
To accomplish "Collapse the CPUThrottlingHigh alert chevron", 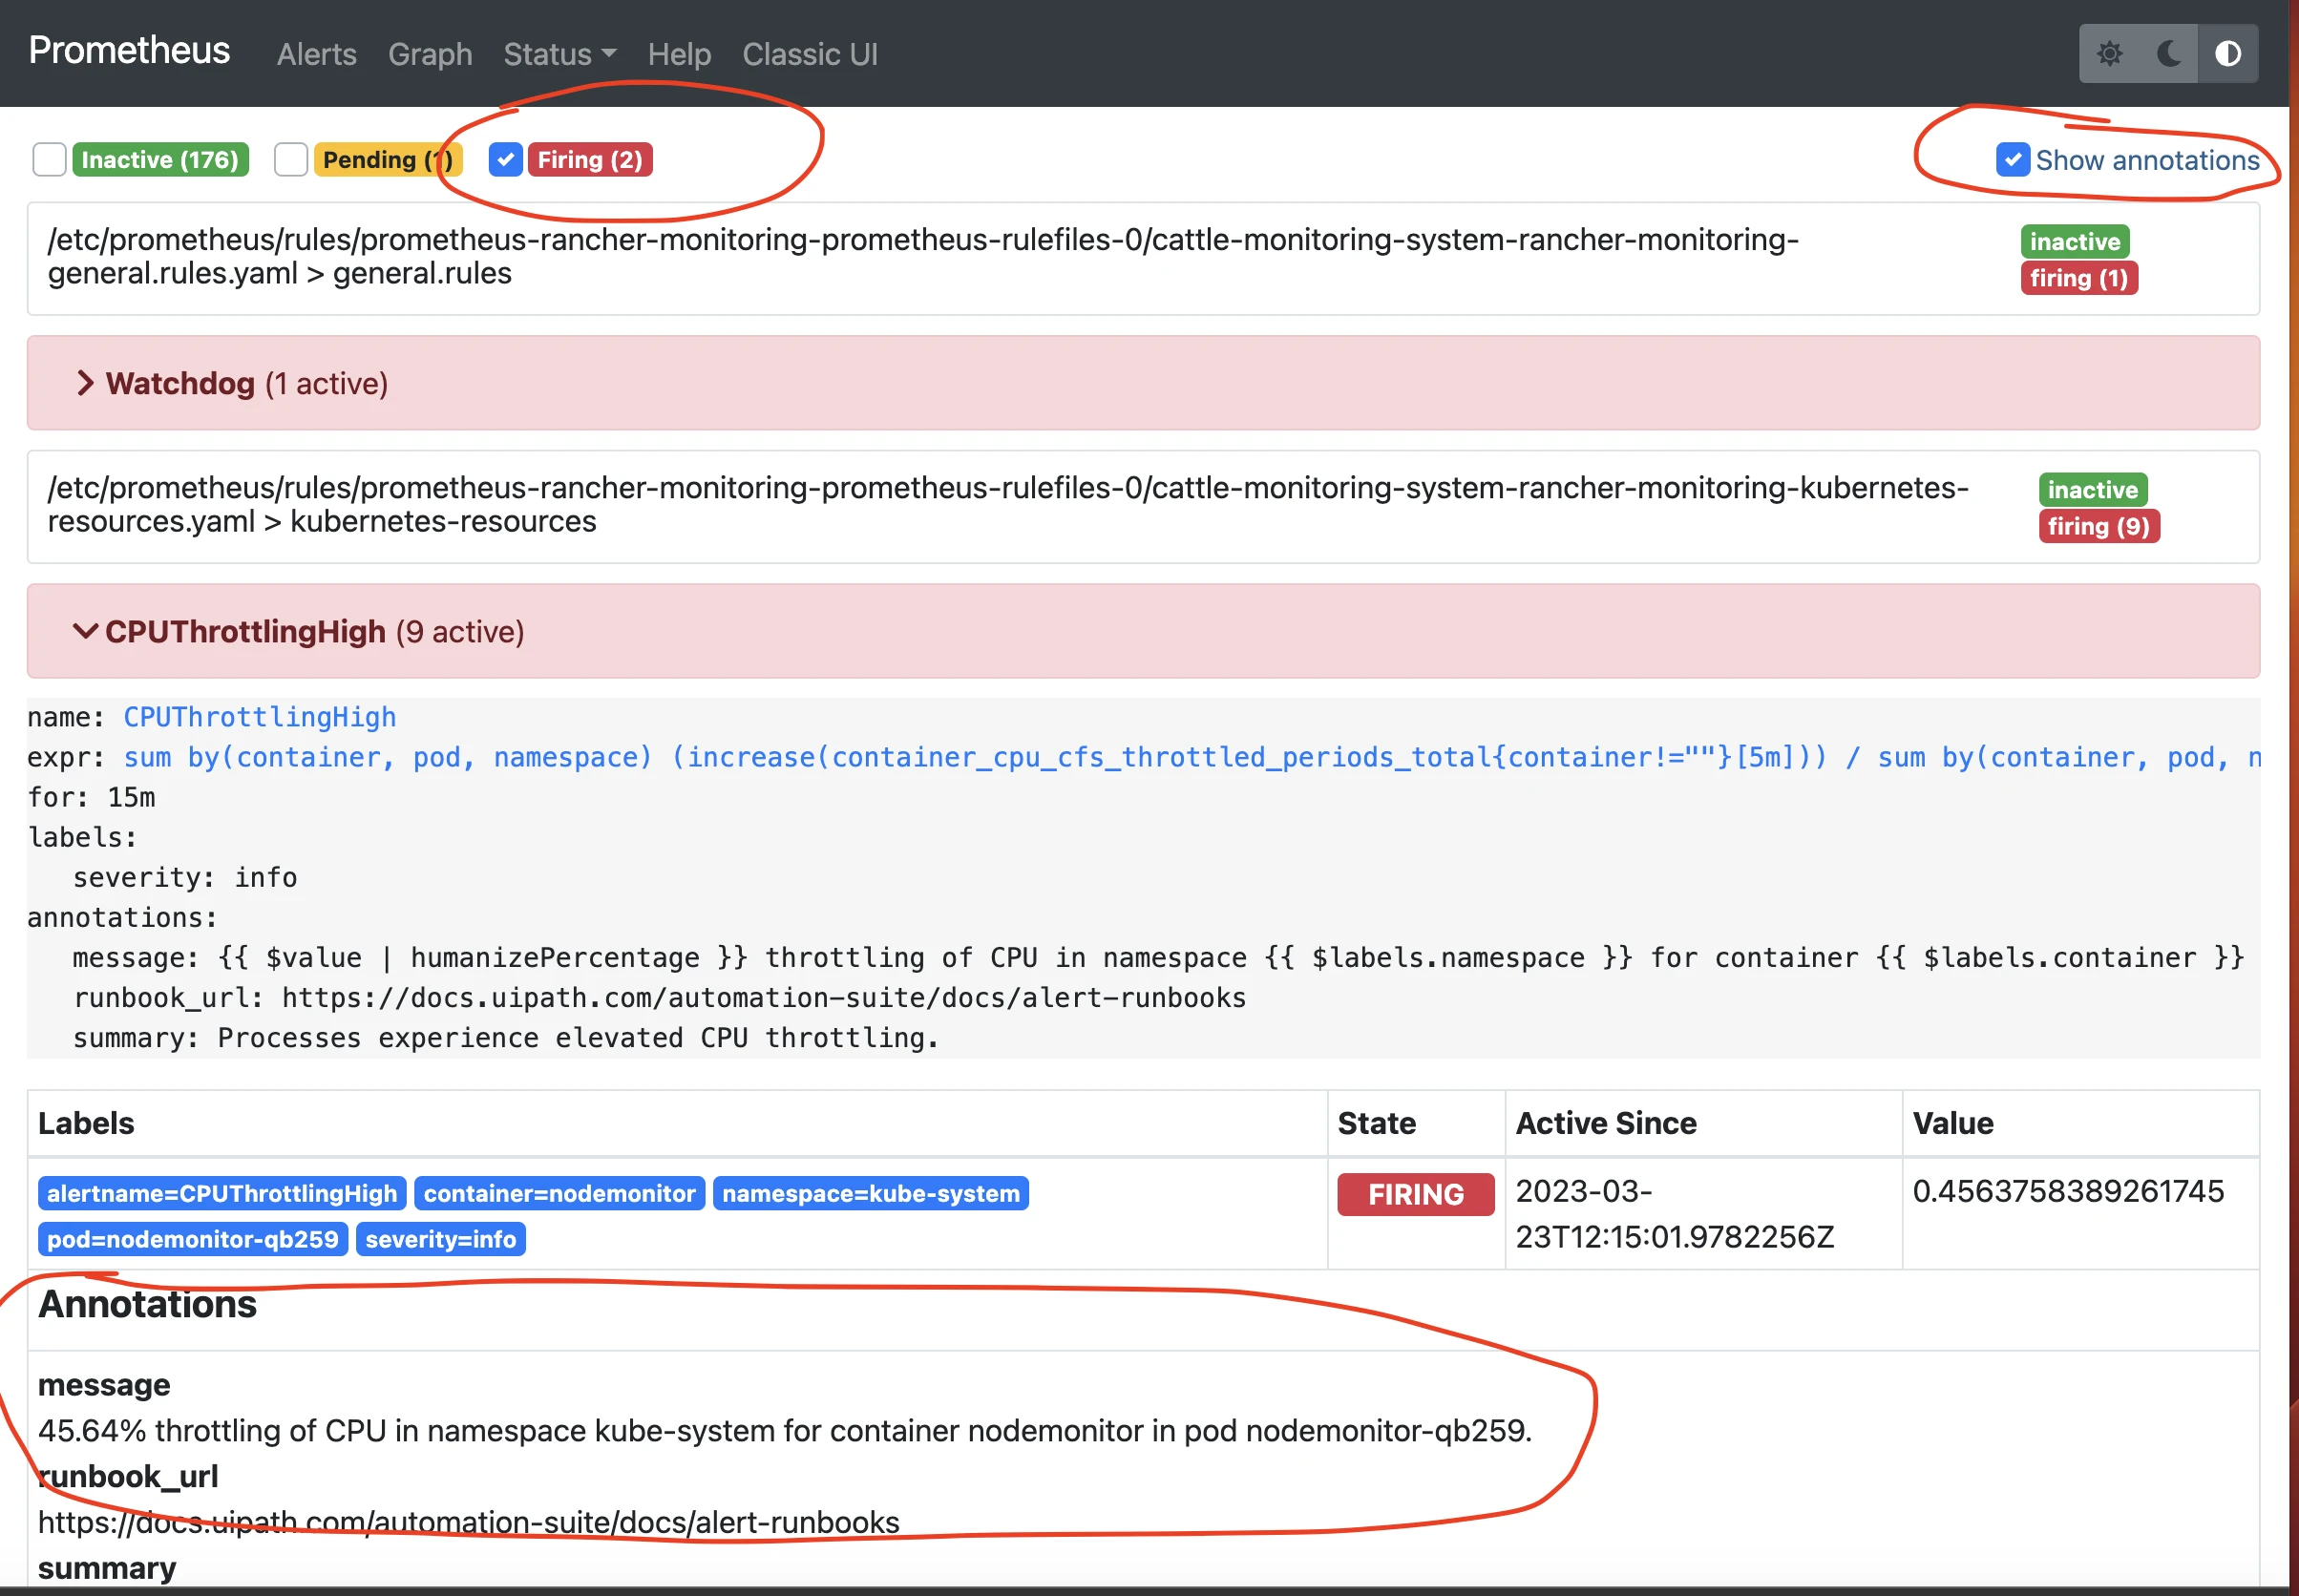I will tap(85, 631).
